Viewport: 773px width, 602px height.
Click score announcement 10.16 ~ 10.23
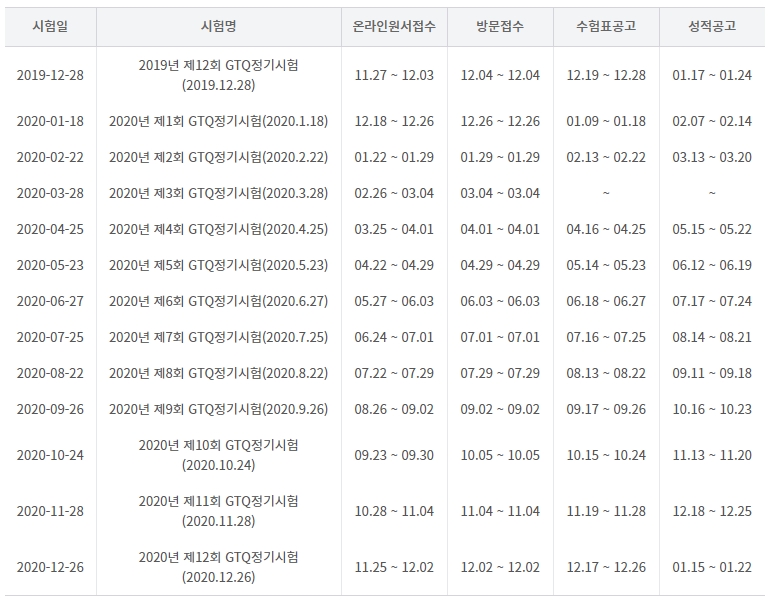pyautogui.click(x=712, y=409)
